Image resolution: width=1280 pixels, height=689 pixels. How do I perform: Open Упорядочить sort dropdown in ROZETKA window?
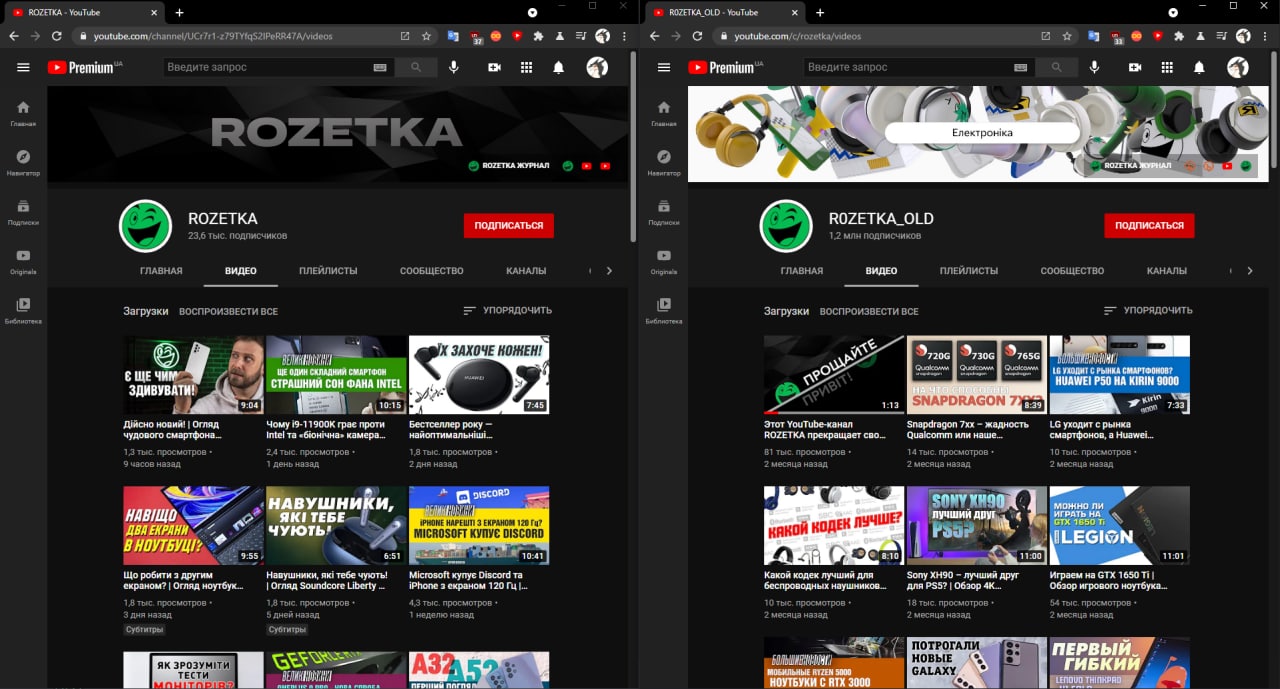507,311
